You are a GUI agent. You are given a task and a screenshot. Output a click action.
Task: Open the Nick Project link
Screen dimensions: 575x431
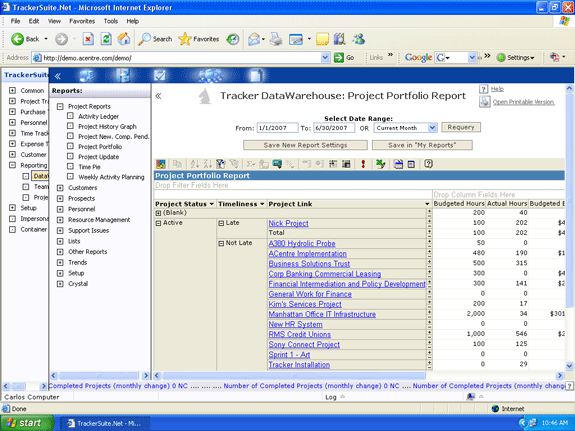click(x=288, y=223)
